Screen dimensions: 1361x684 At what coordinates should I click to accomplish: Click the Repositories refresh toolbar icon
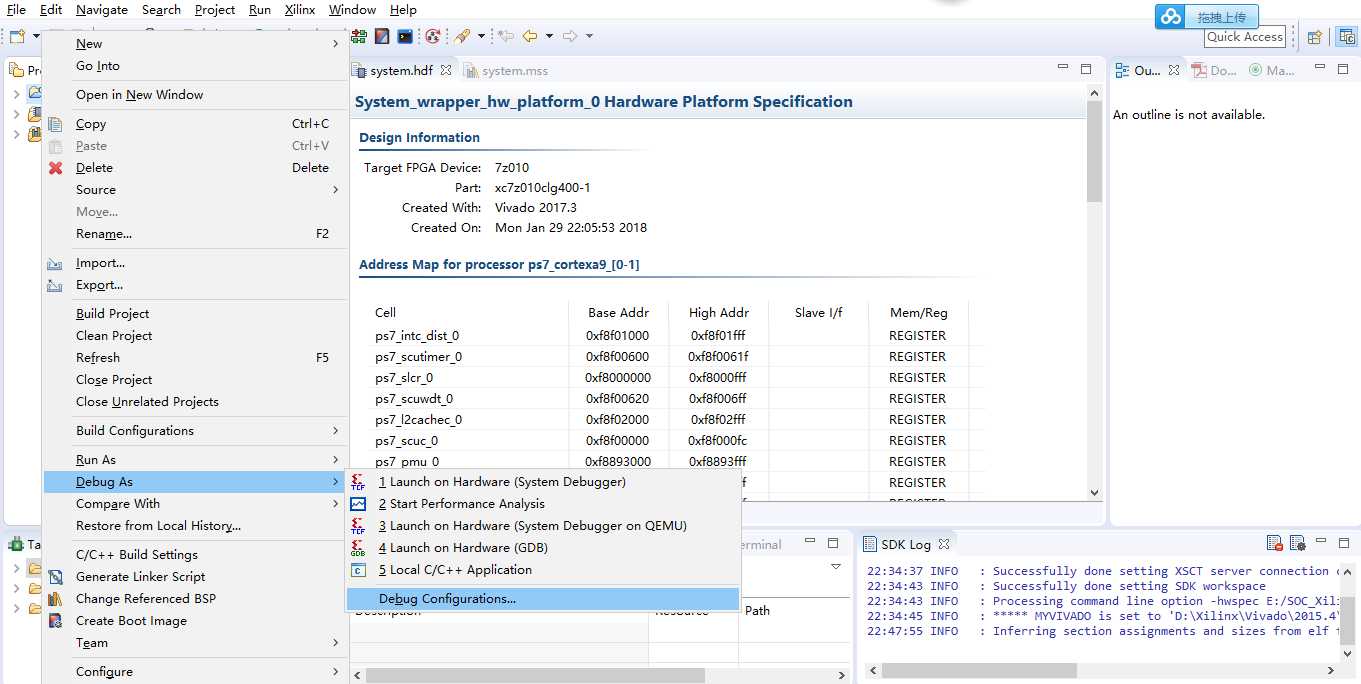[x=433, y=36]
